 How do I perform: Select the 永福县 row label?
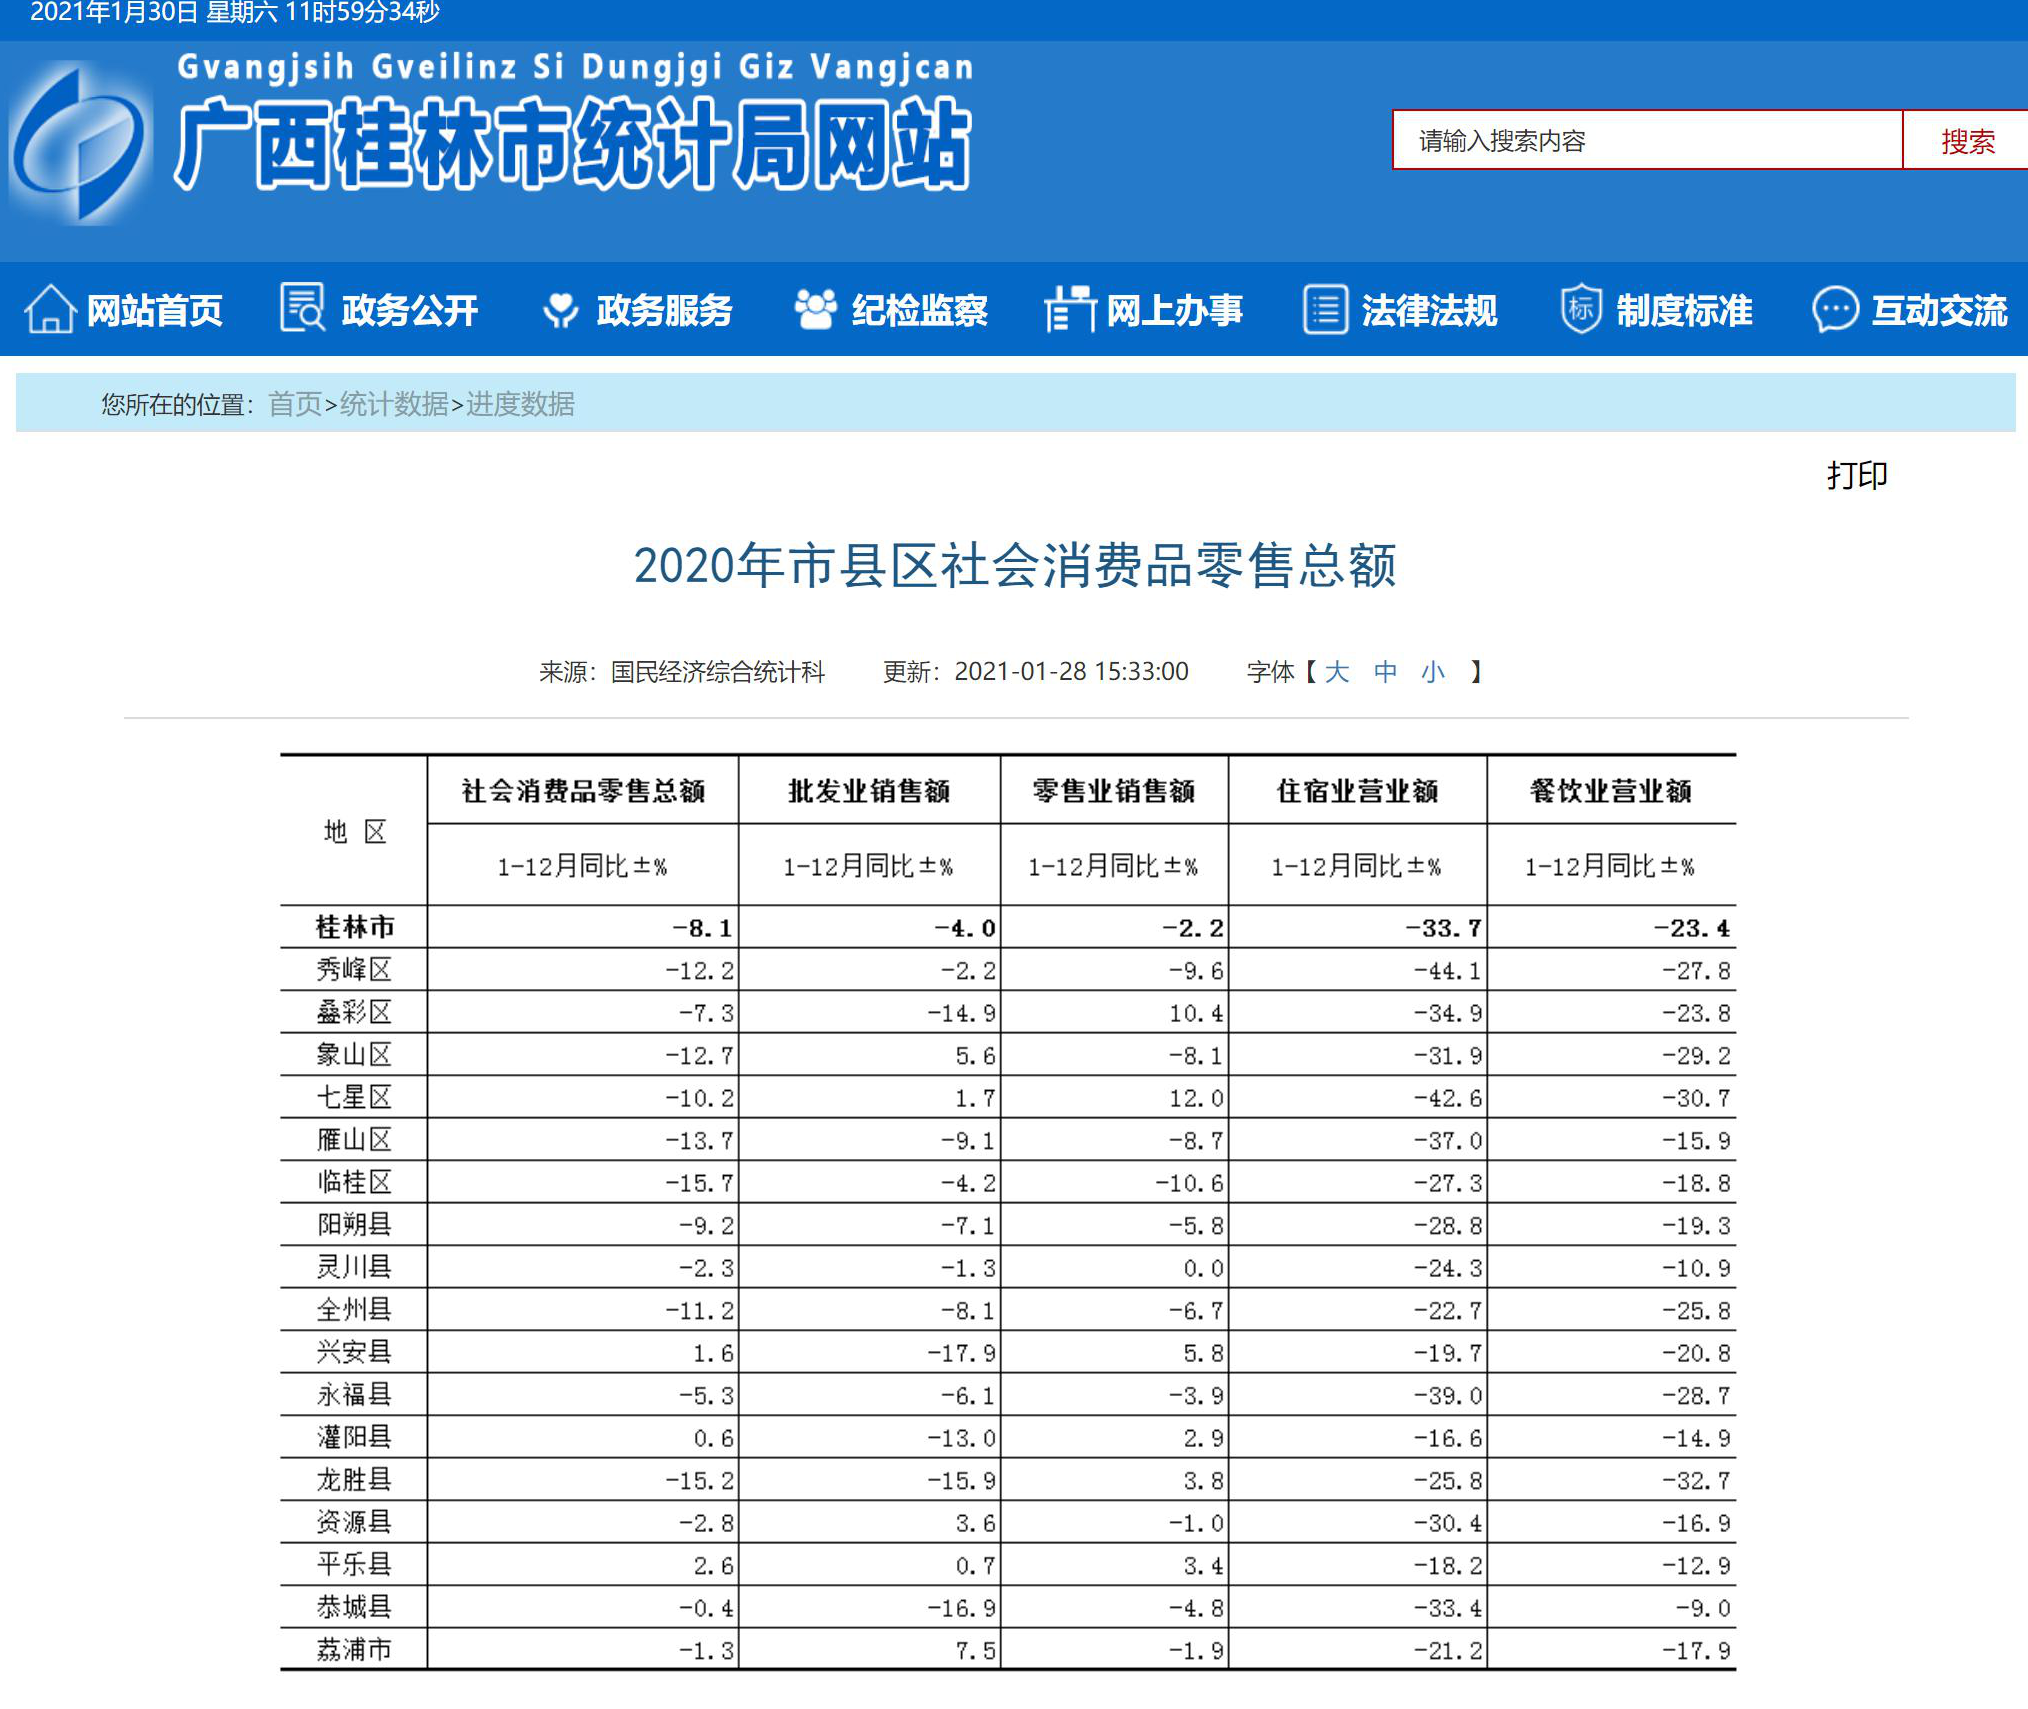click(354, 1394)
